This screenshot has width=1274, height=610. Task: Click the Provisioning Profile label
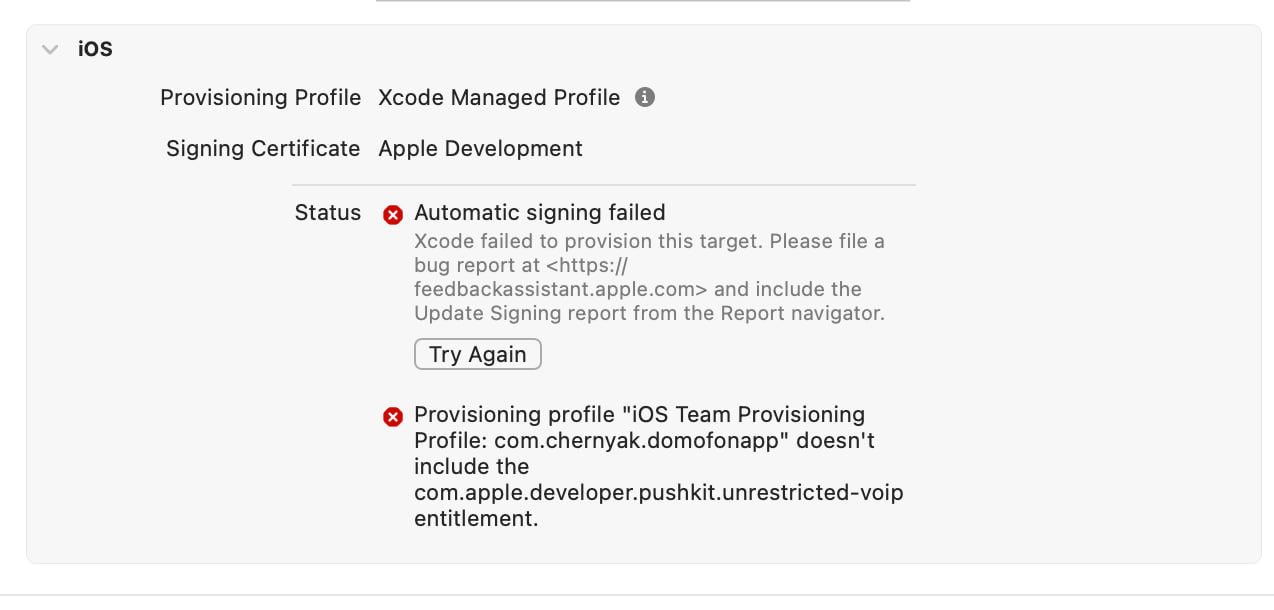260,97
